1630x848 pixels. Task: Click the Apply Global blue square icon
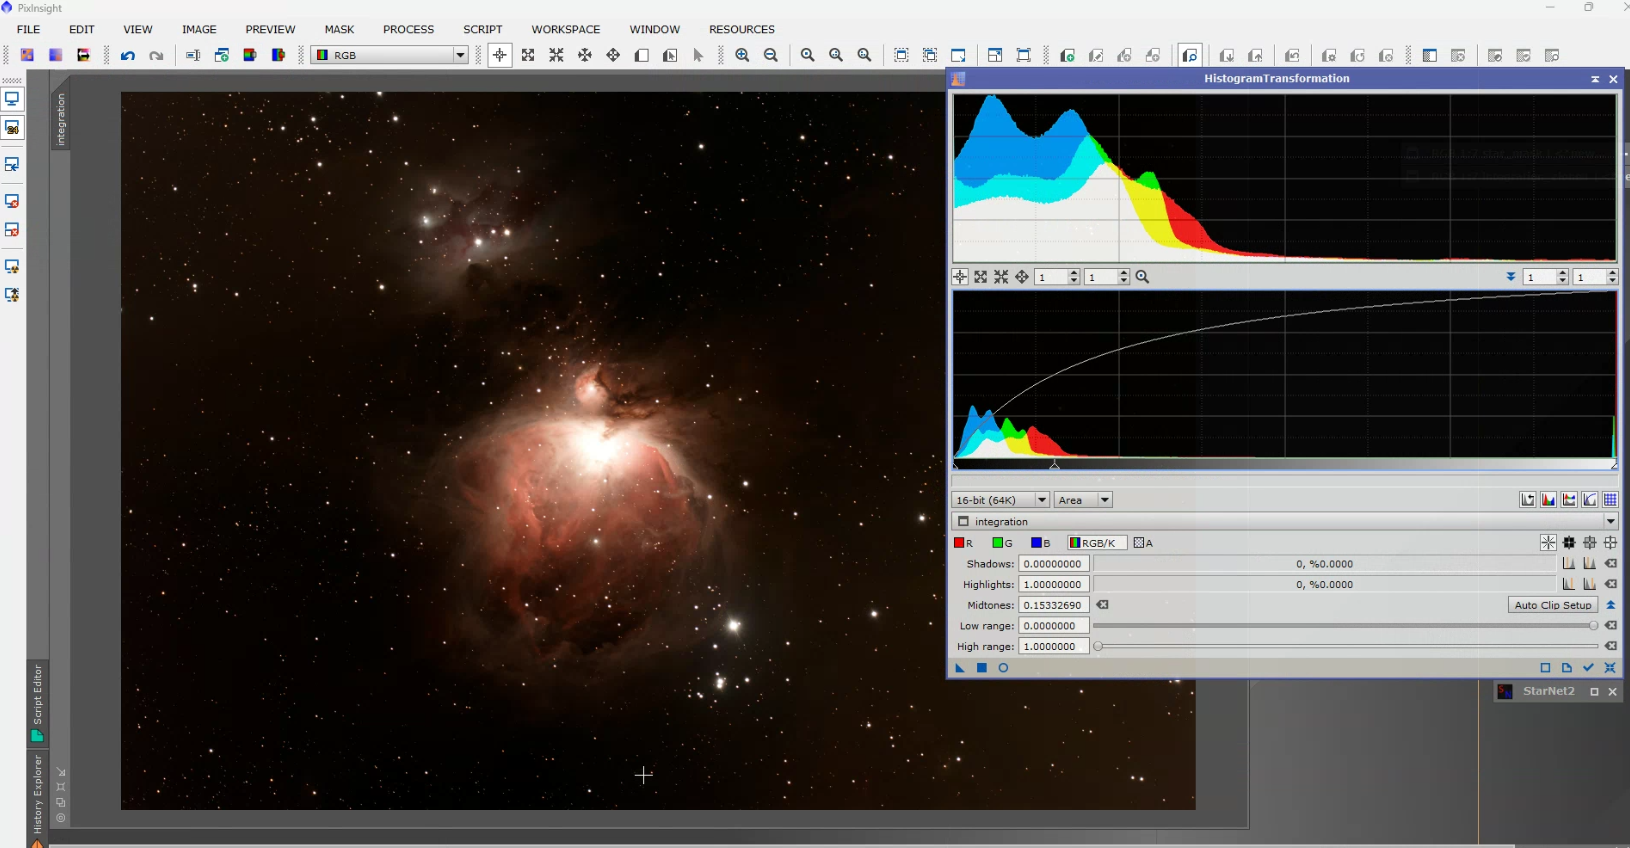click(x=982, y=668)
